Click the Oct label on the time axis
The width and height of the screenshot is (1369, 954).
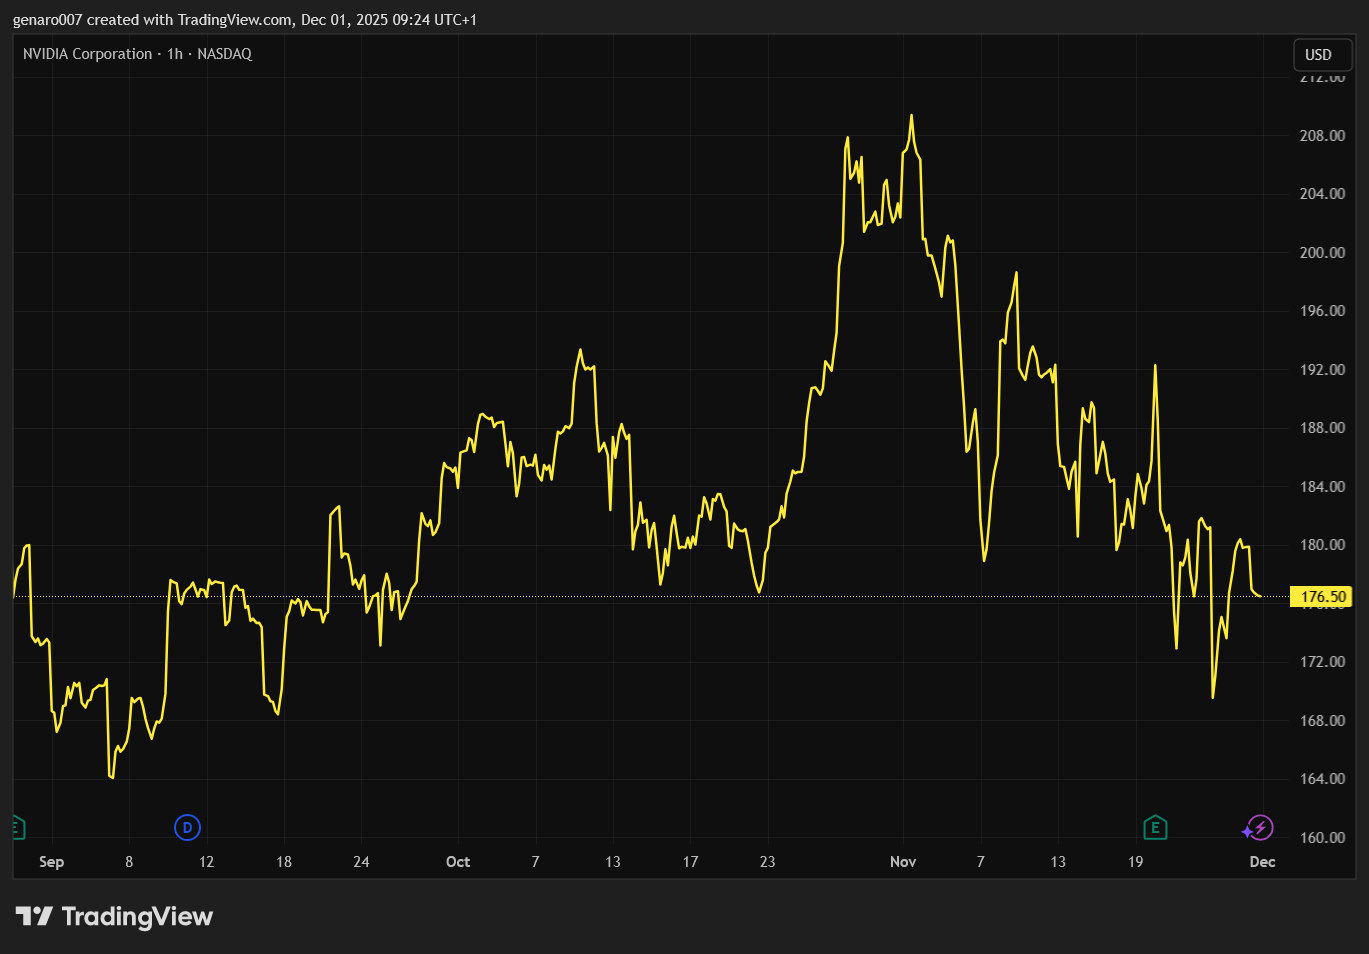click(x=458, y=862)
